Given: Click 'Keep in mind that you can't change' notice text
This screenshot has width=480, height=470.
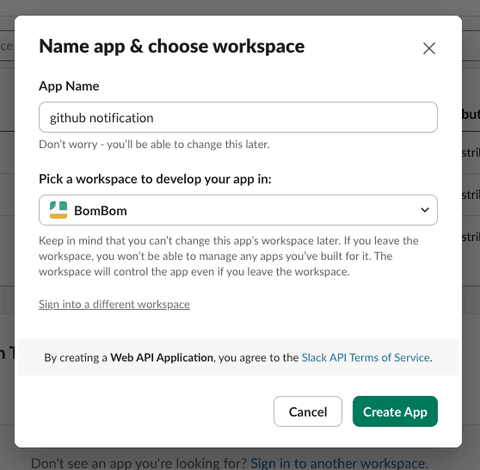Looking at the screenshot, I should (x=229, y=256).
